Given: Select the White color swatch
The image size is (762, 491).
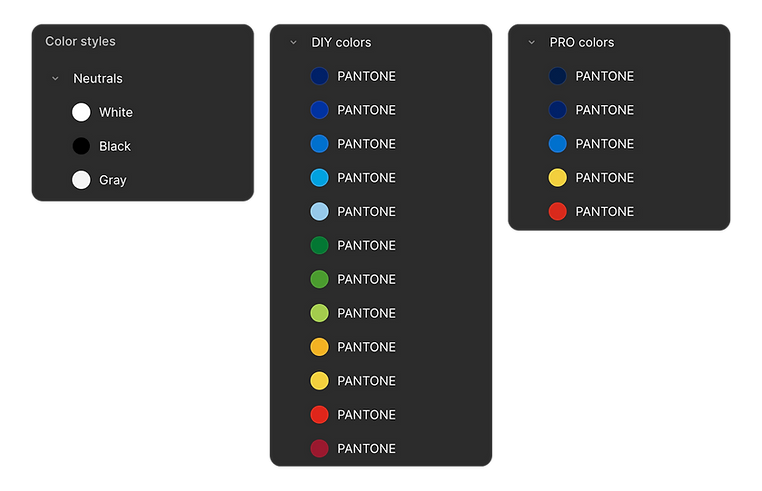Looking at the screenshot, I should tap(81, 112).
